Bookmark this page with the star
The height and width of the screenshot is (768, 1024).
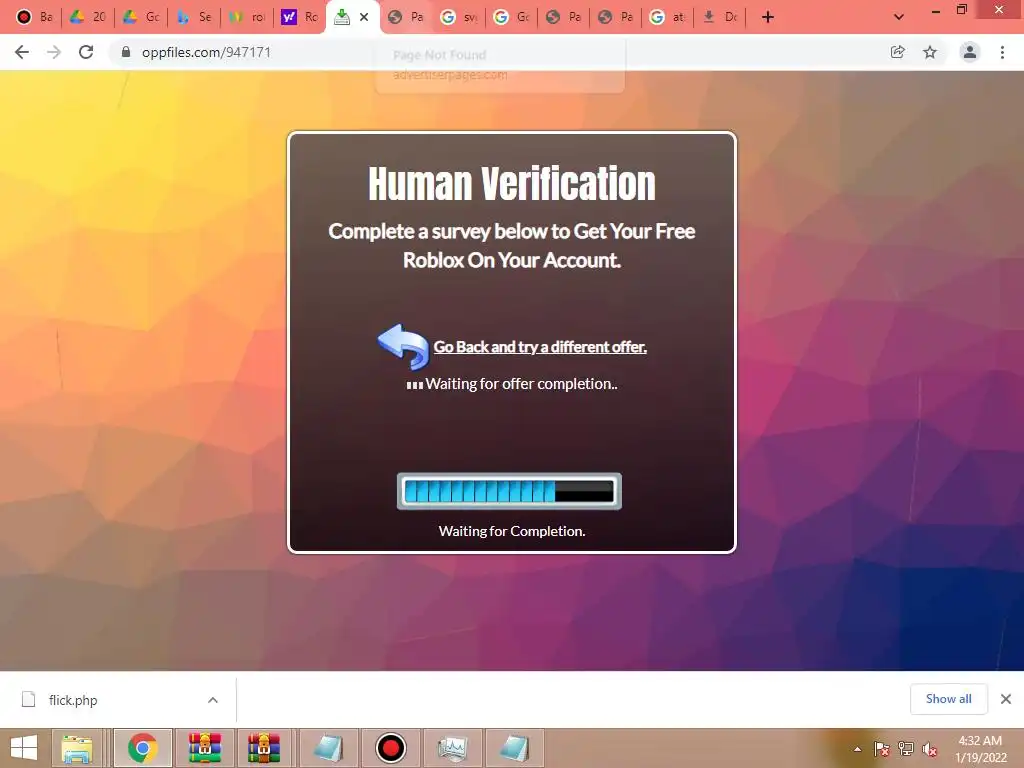point(930,52)
